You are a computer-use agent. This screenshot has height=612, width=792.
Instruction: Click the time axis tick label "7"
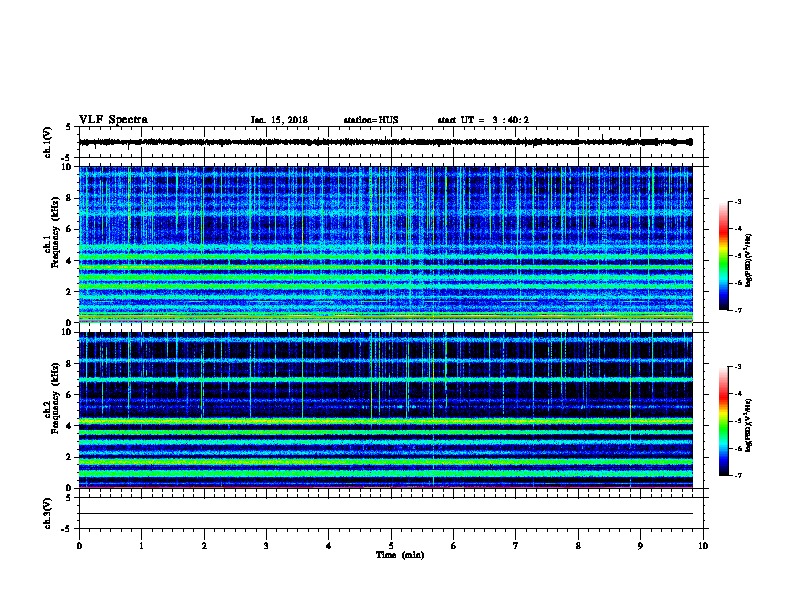516,546
